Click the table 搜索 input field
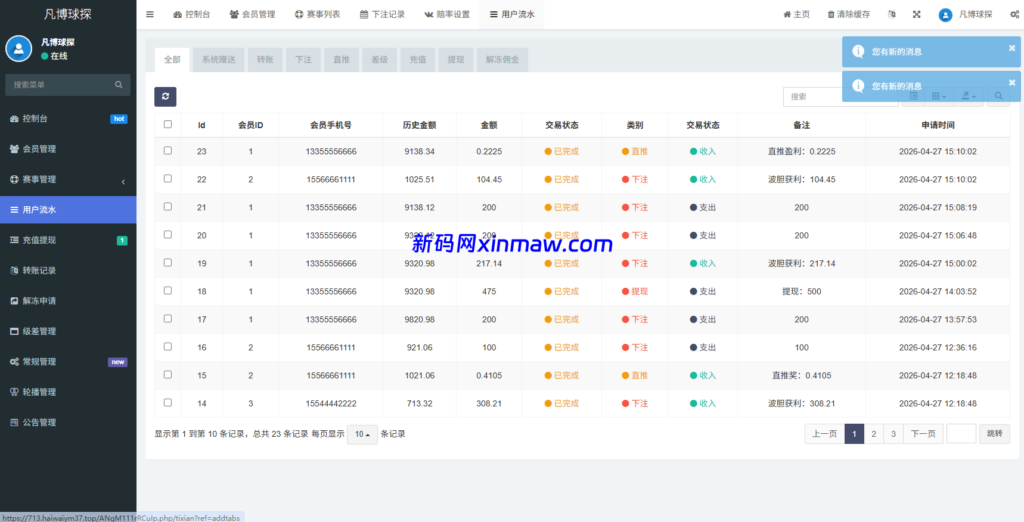The width and height of the screenshot is (1024, 522). click(x=841, y=96)
